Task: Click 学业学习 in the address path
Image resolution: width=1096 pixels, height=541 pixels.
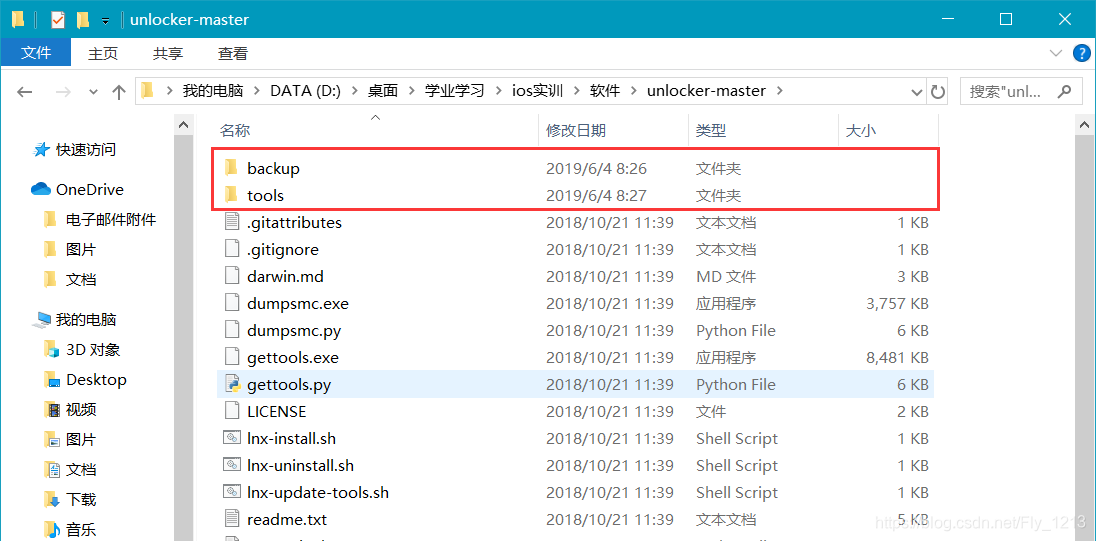Action: [454, 91]
